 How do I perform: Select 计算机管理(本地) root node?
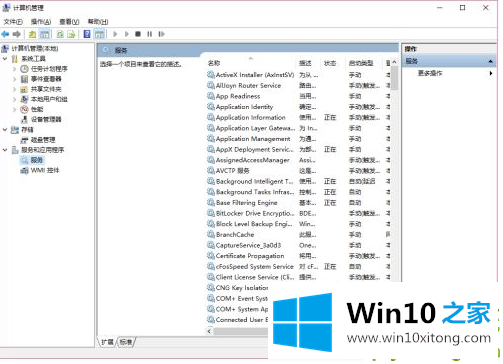pyautogui.click(x=35, y=49)
